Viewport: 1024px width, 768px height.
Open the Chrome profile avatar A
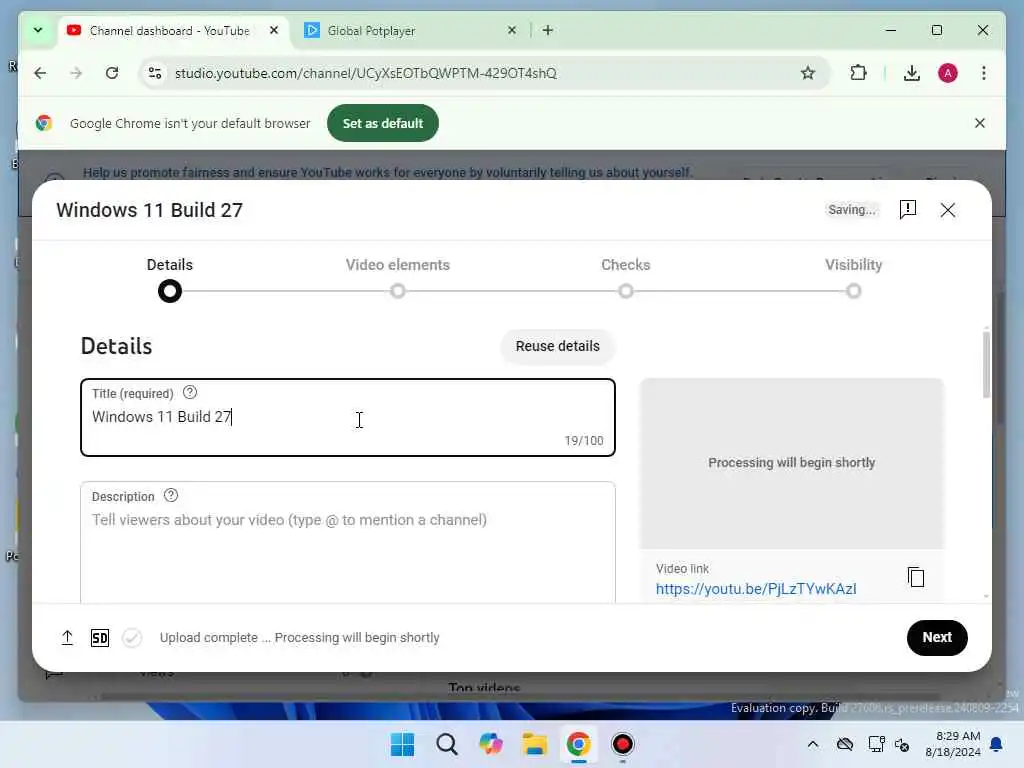coord(948,73)
